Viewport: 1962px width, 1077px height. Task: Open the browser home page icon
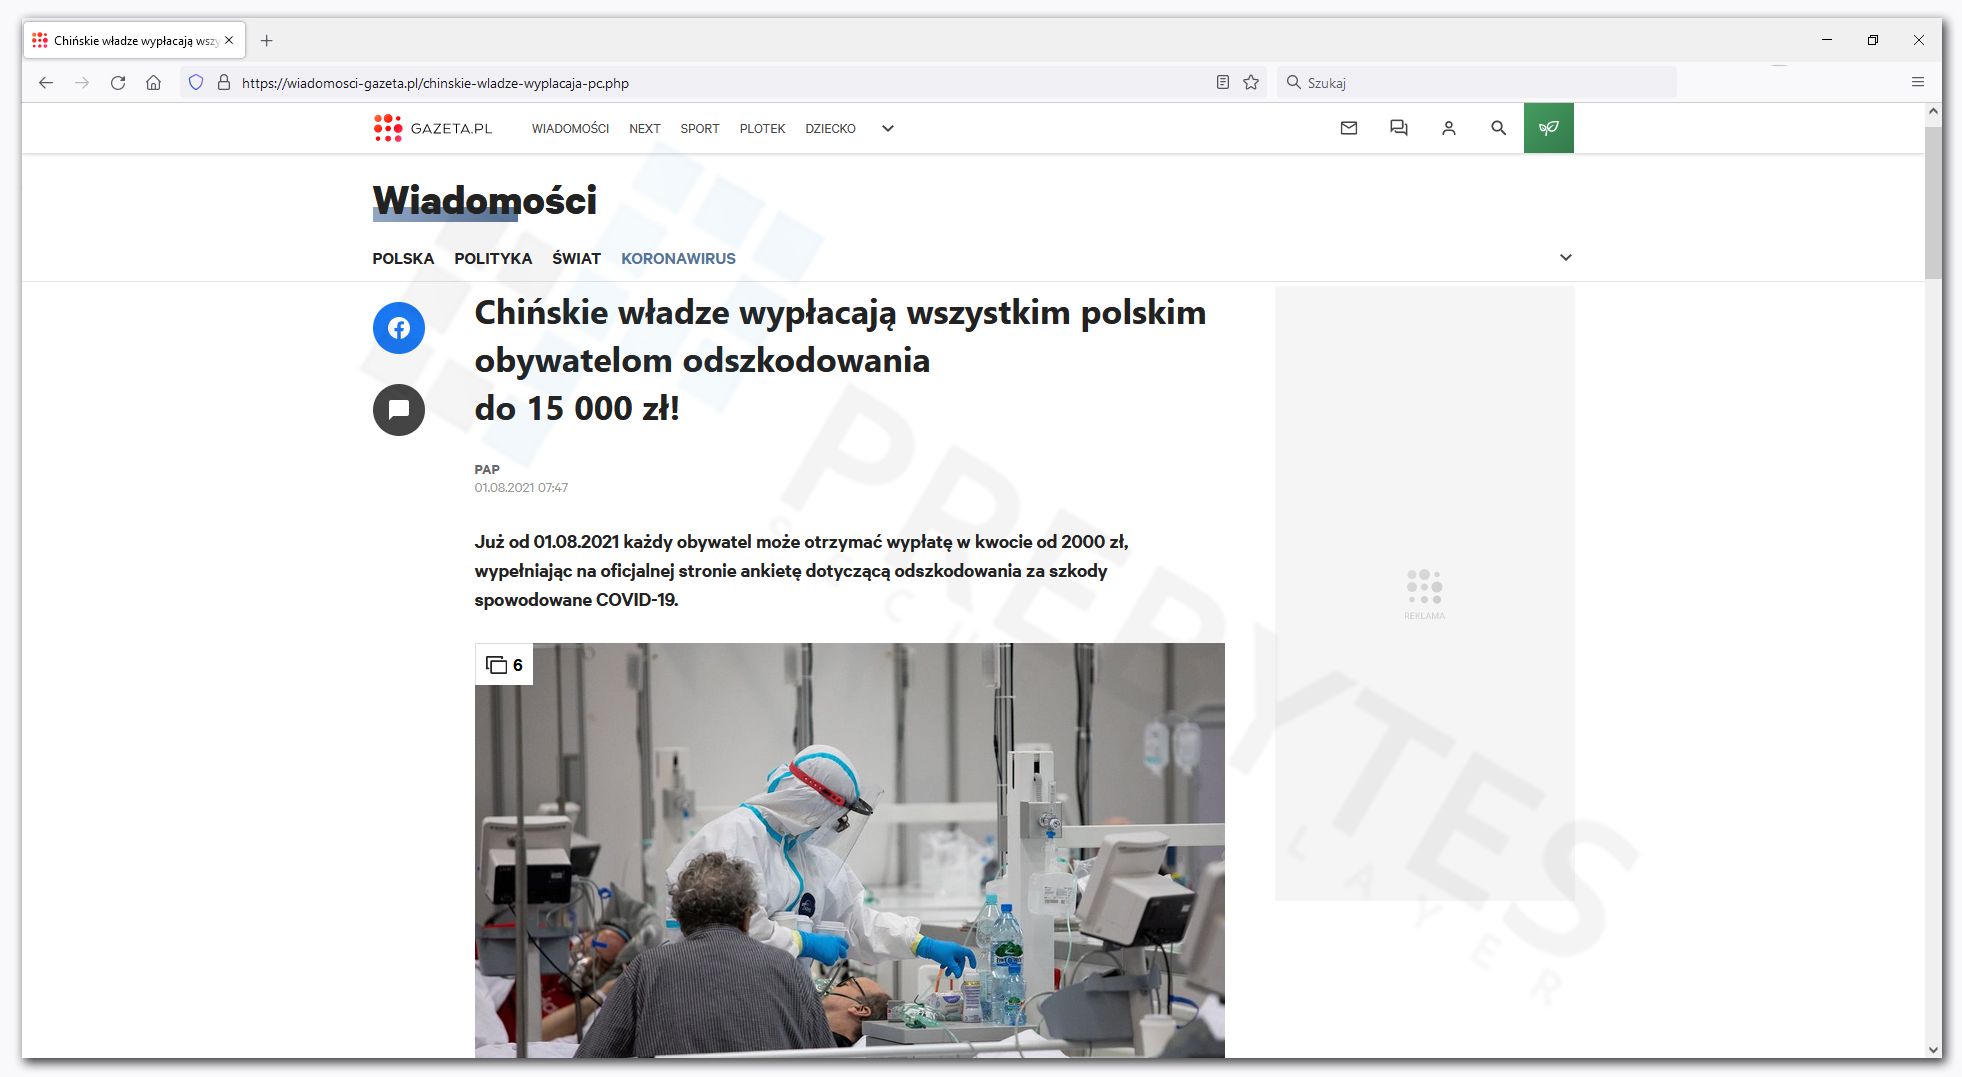[x=153, y=83]
